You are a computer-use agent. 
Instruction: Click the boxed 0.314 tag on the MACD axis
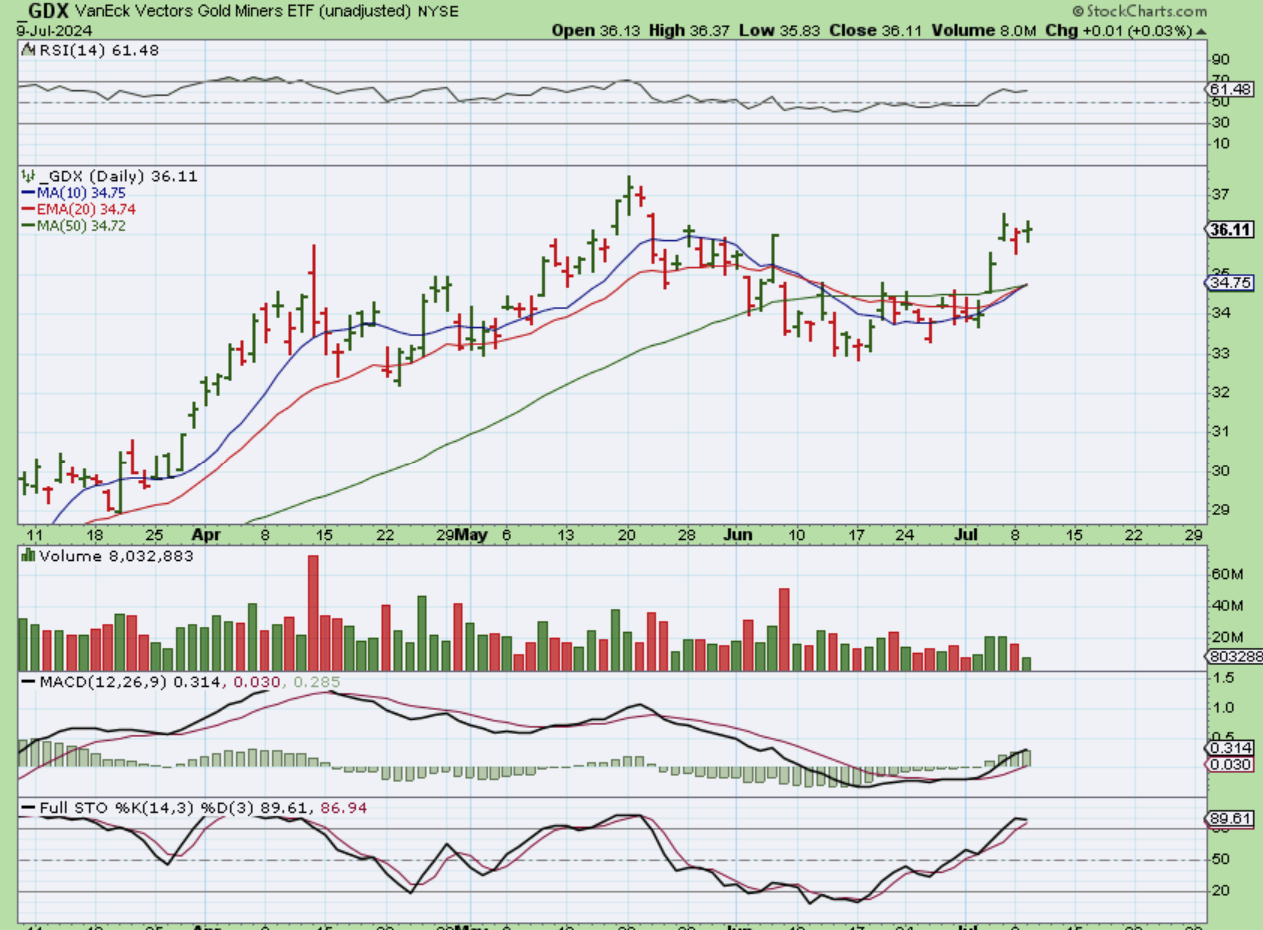pyautogui.click(x=1227, y=748)
